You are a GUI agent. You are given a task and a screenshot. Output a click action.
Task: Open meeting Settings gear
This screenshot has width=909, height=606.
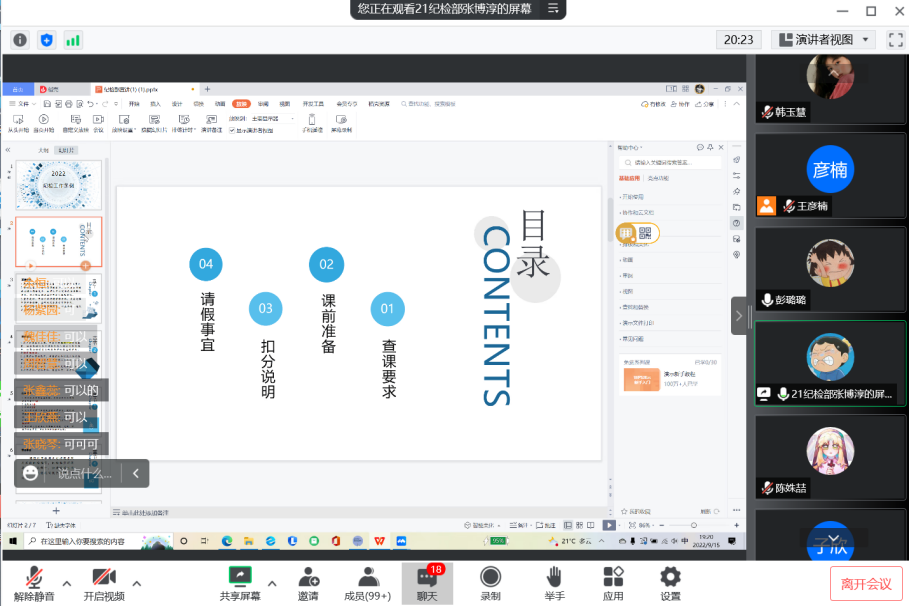click(670, 583)
